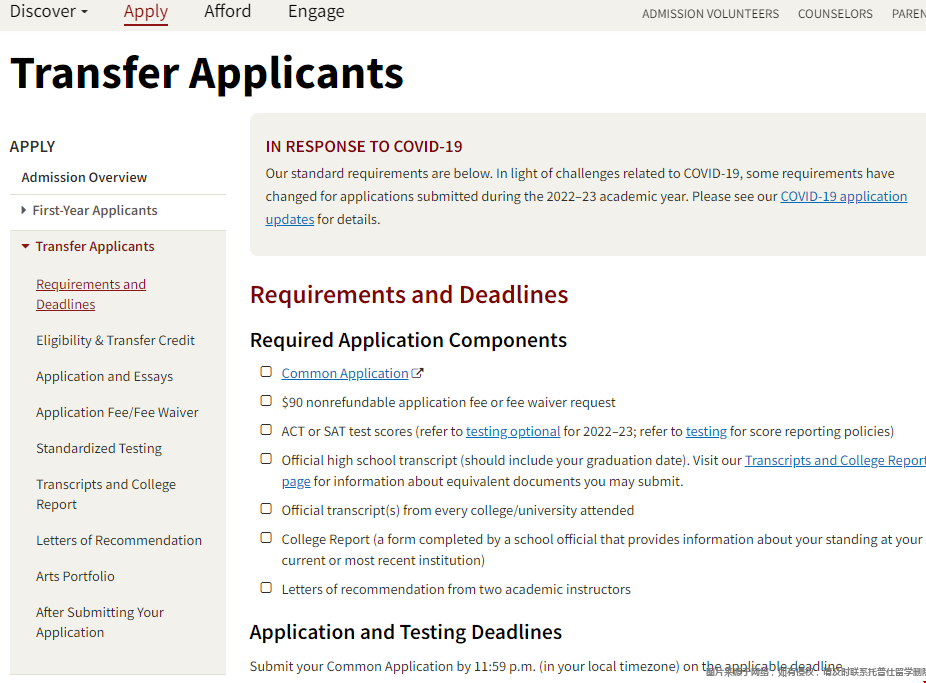Open Eligibility & Transfer Credit in sidebar
The height and width of the screenshot is (683, 926).
pyautogui.click(x=115, y=341)
